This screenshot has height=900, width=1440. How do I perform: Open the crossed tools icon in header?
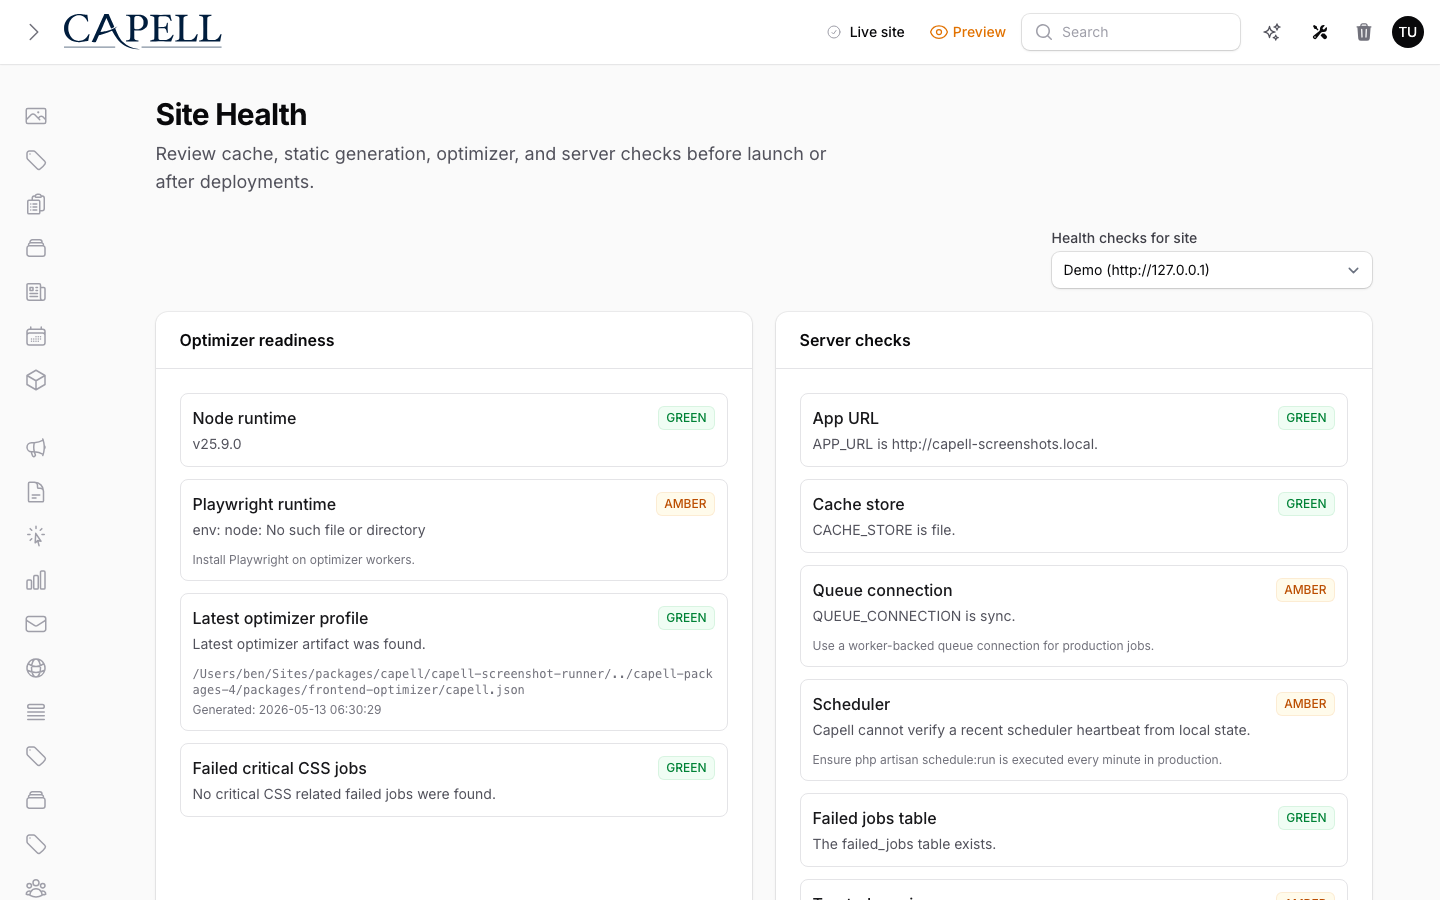click(1320, 32)
